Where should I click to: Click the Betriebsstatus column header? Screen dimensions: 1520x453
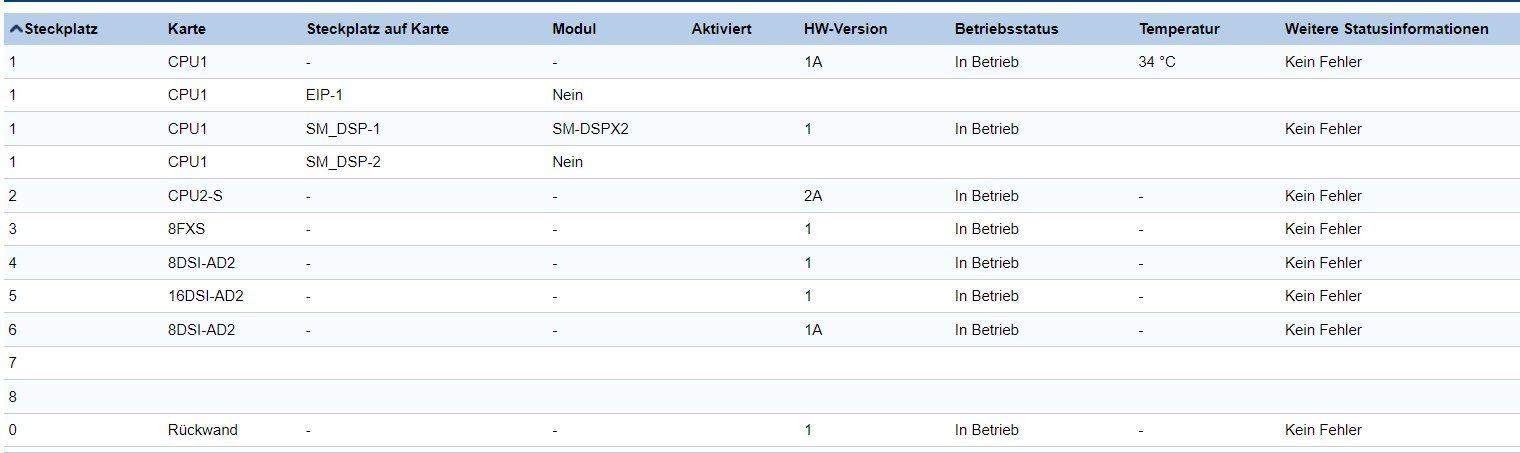tap(1006, 29)
